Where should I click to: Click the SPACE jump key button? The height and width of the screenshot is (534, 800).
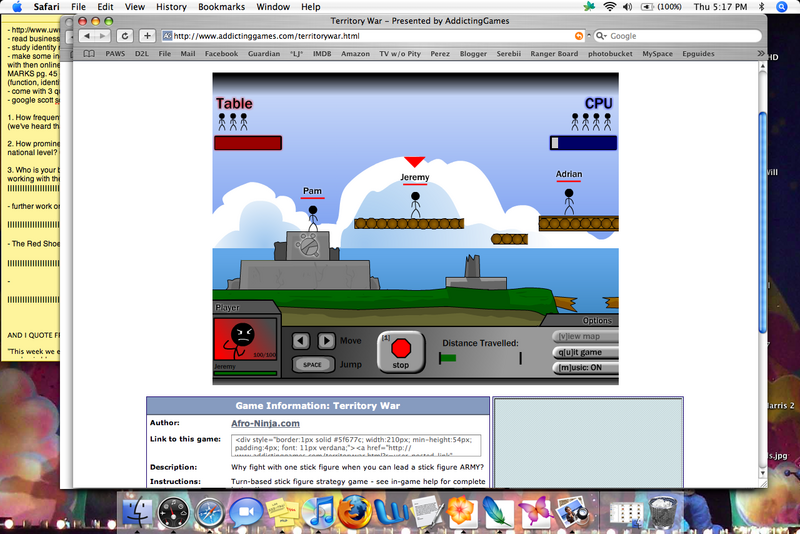pyautogui.click(x=313, y=365)
